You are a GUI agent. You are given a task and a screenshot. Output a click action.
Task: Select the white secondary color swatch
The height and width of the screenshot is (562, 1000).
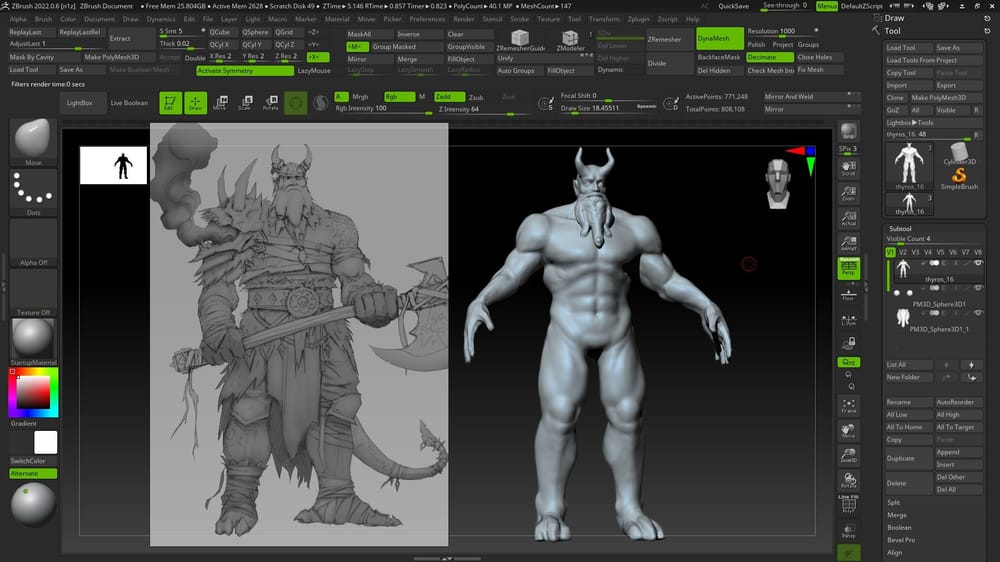pos(45,443)
